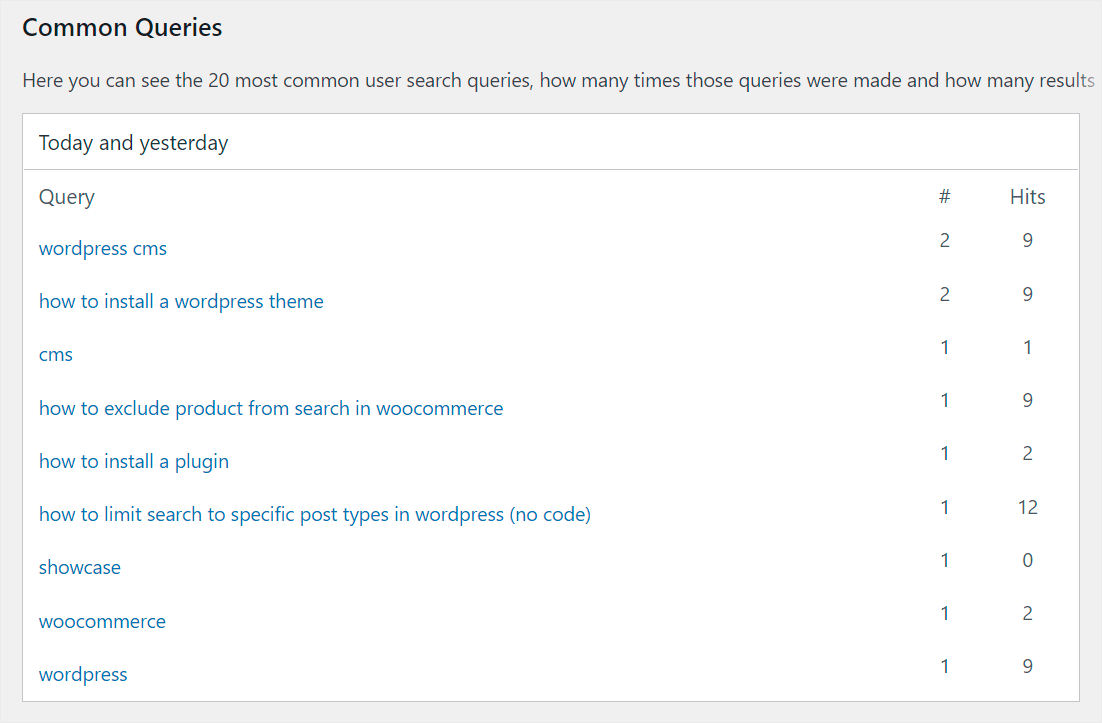1102x723 pixels.
Task: Click the hits value 12 for post types query
Action: coord(1027,507)
